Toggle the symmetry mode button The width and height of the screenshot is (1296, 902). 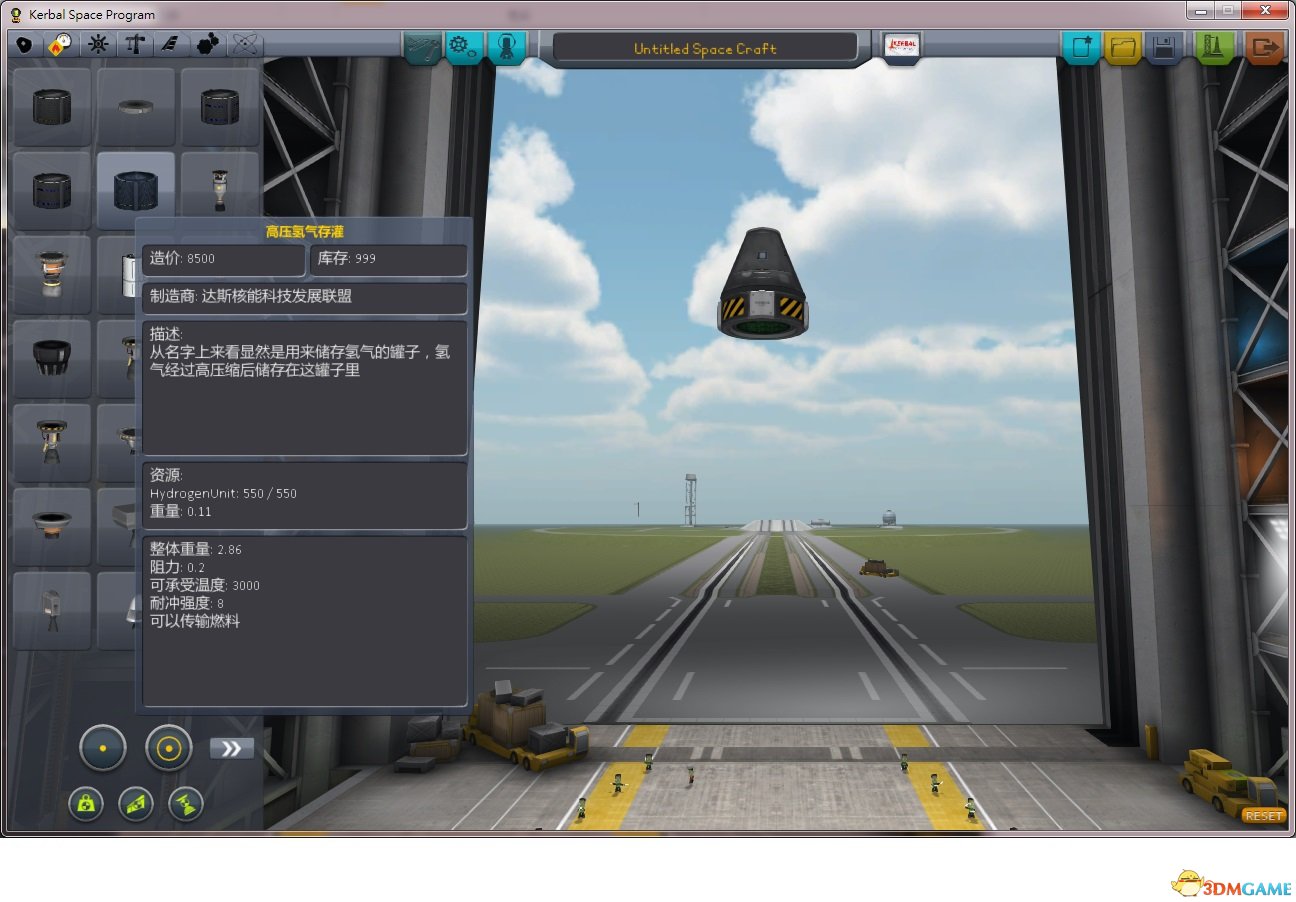(x=103, y=748)
